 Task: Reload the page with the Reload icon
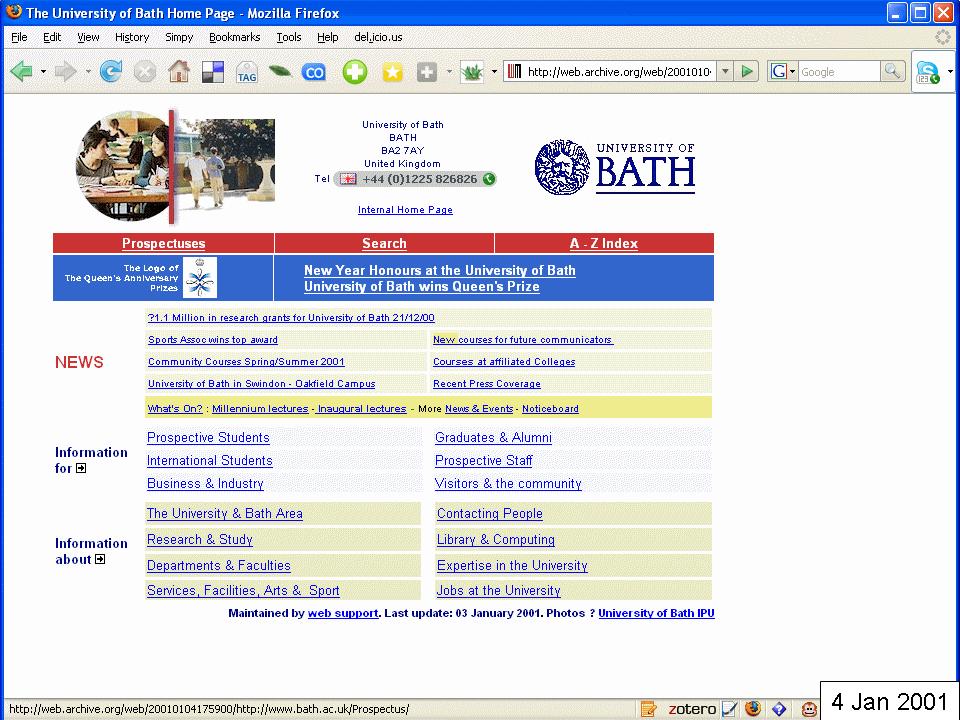pyautogui.click(x=111, y=72)
